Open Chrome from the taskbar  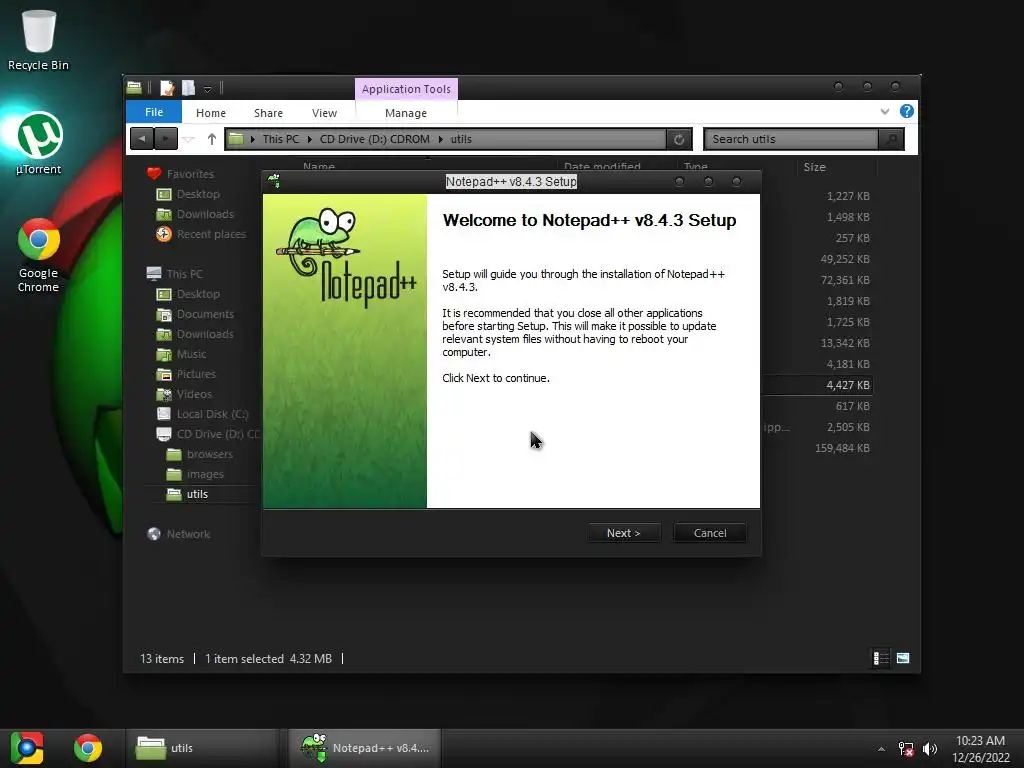pos(88,748)
